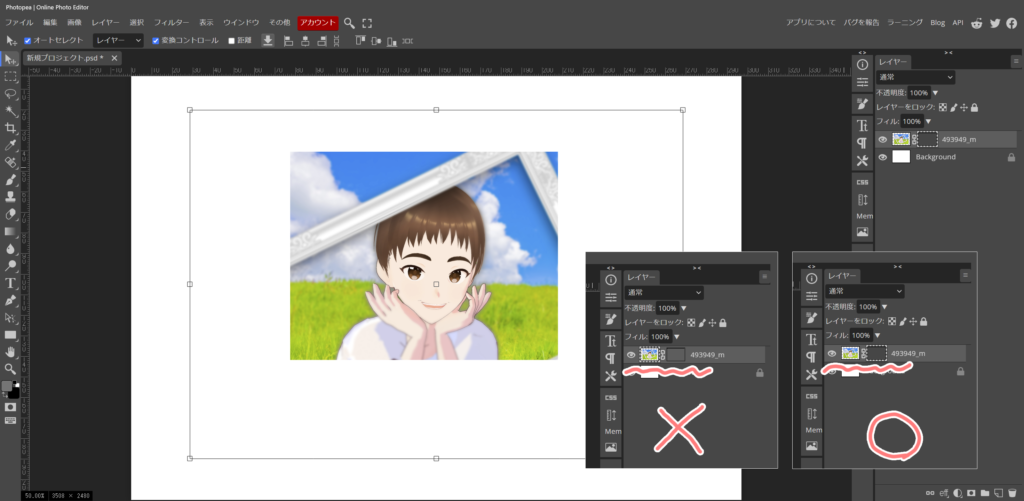Screen dimensions: 1024x501
Task: Open the ファイル menu
Action: (20, 22)
